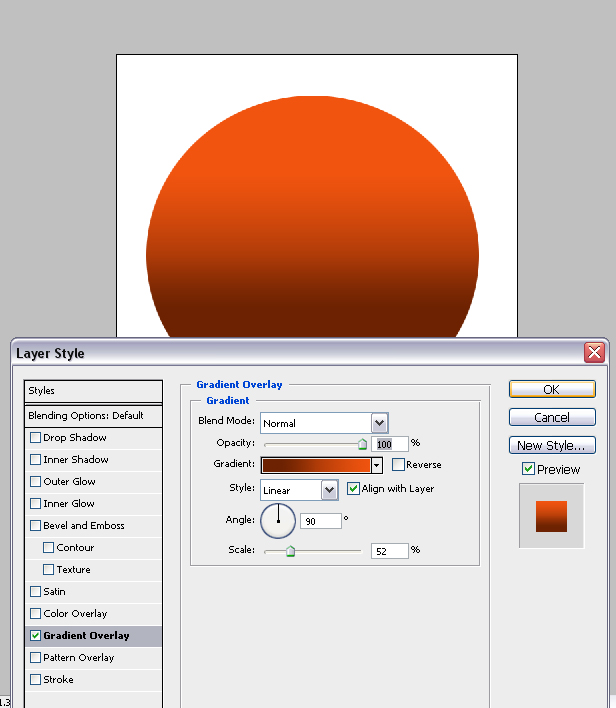Select the Drop Shadow label
This screenshot has width=616, height=708.
(75, 438)
